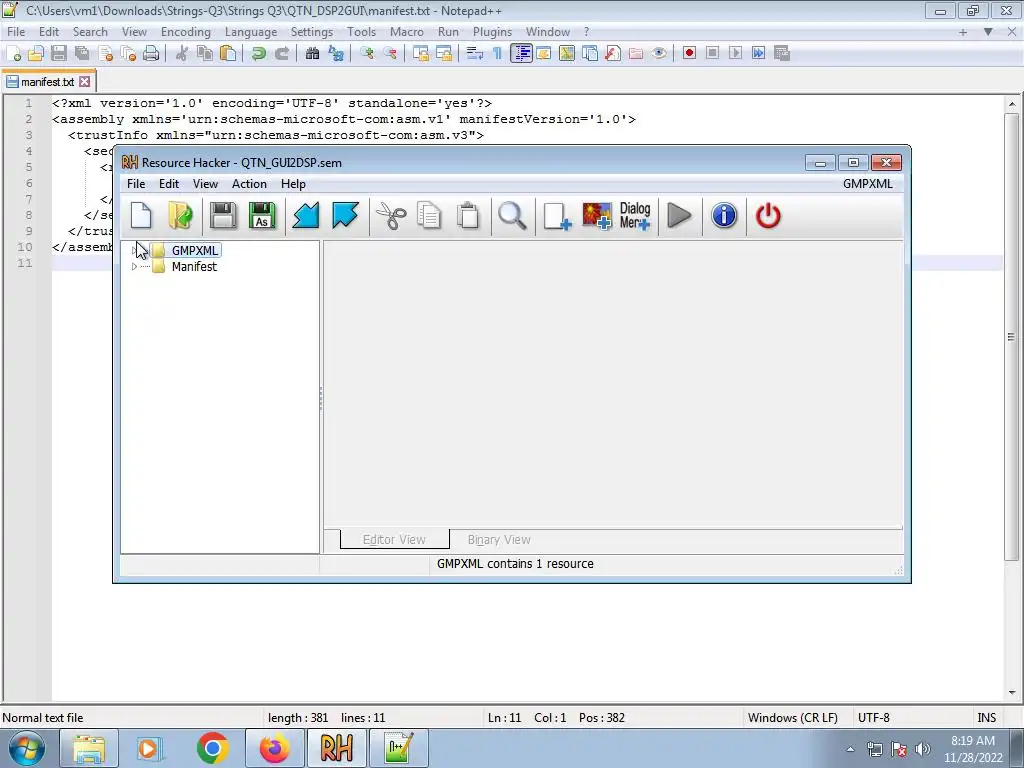This screenshot has height=768, width=1024.
Task: Open Windows Start button
Action: 26,748
